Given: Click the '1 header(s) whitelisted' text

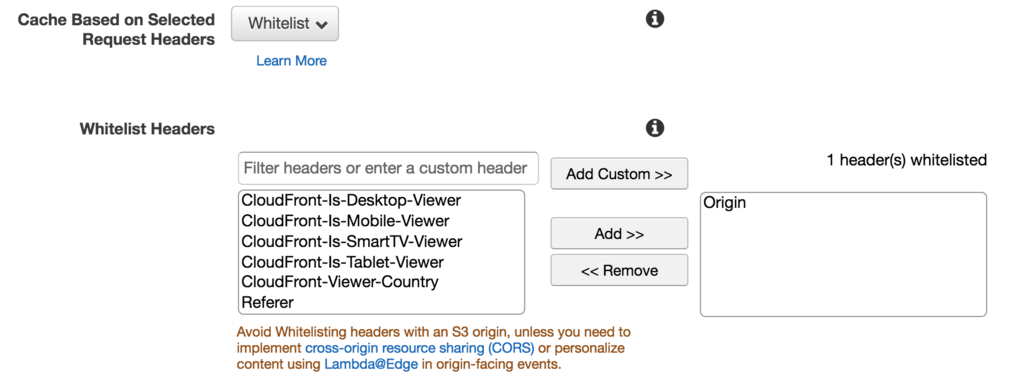Looking at the screenshot, I should 906,160.
